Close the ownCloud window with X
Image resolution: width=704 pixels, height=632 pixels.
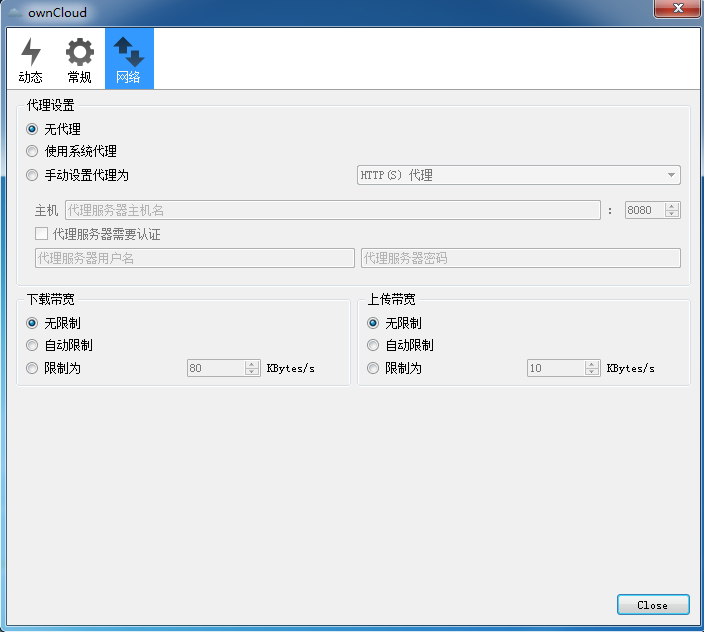678,9
